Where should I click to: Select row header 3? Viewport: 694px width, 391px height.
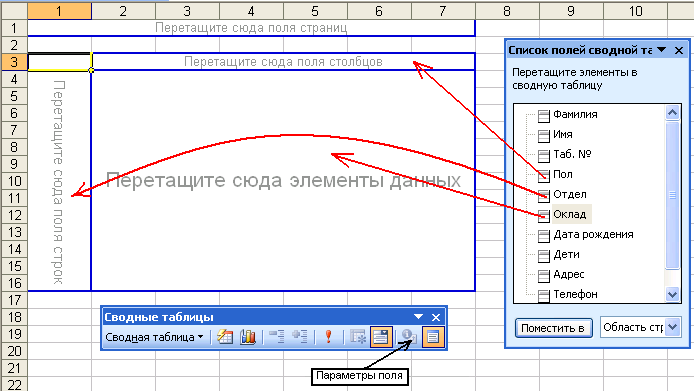point(14,62)
